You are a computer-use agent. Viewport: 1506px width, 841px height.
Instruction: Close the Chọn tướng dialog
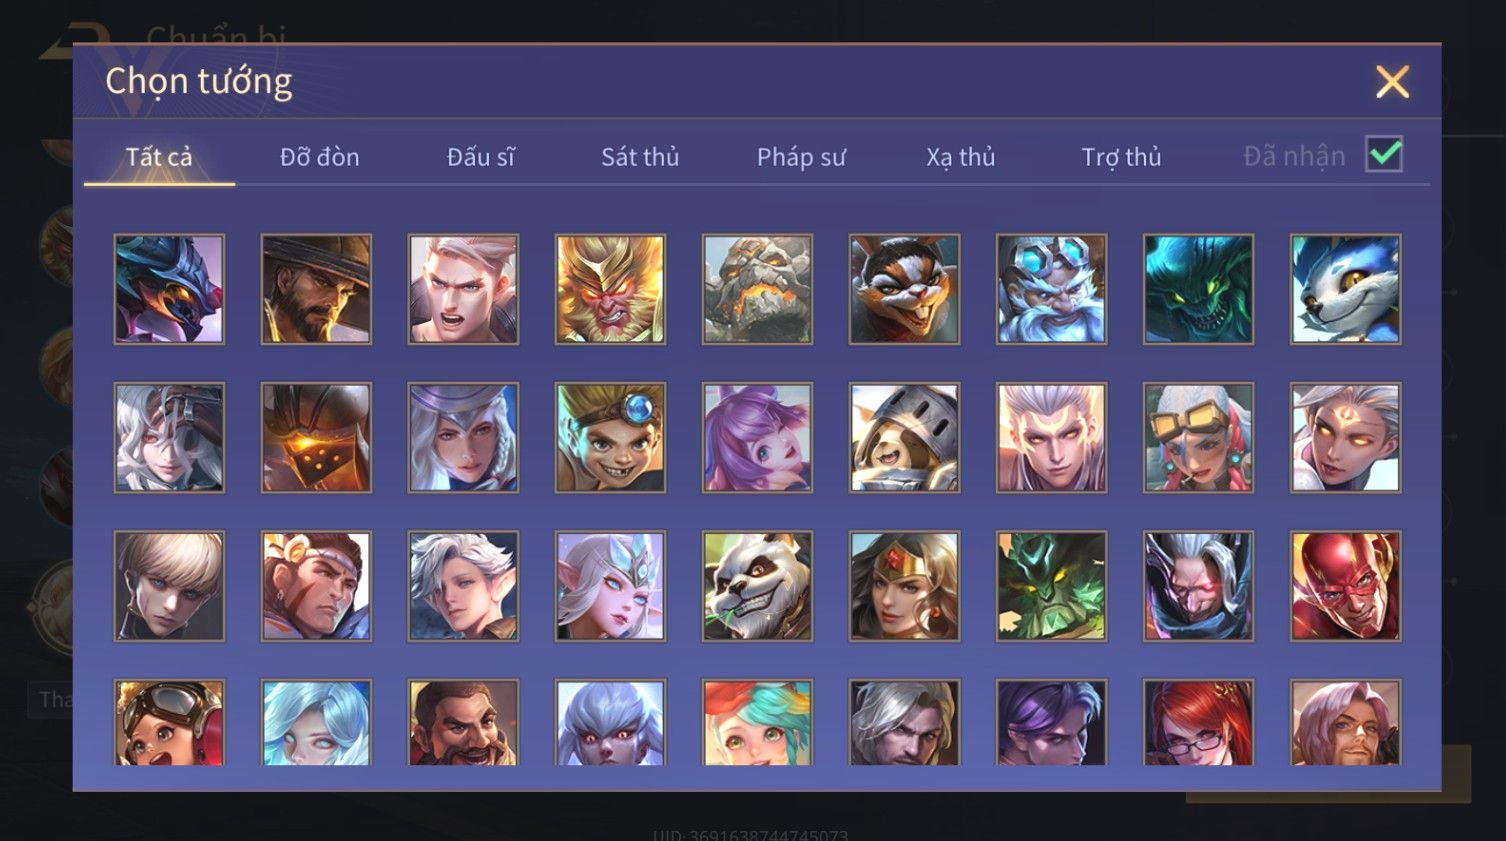coord(1392,82)
